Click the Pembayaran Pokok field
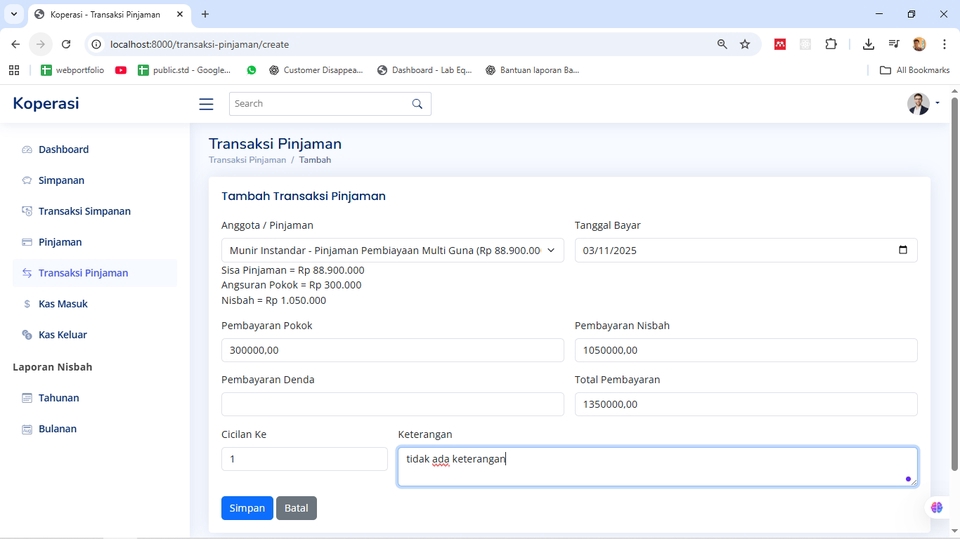Screen dimensions: 960x539 tap(392, 350)
